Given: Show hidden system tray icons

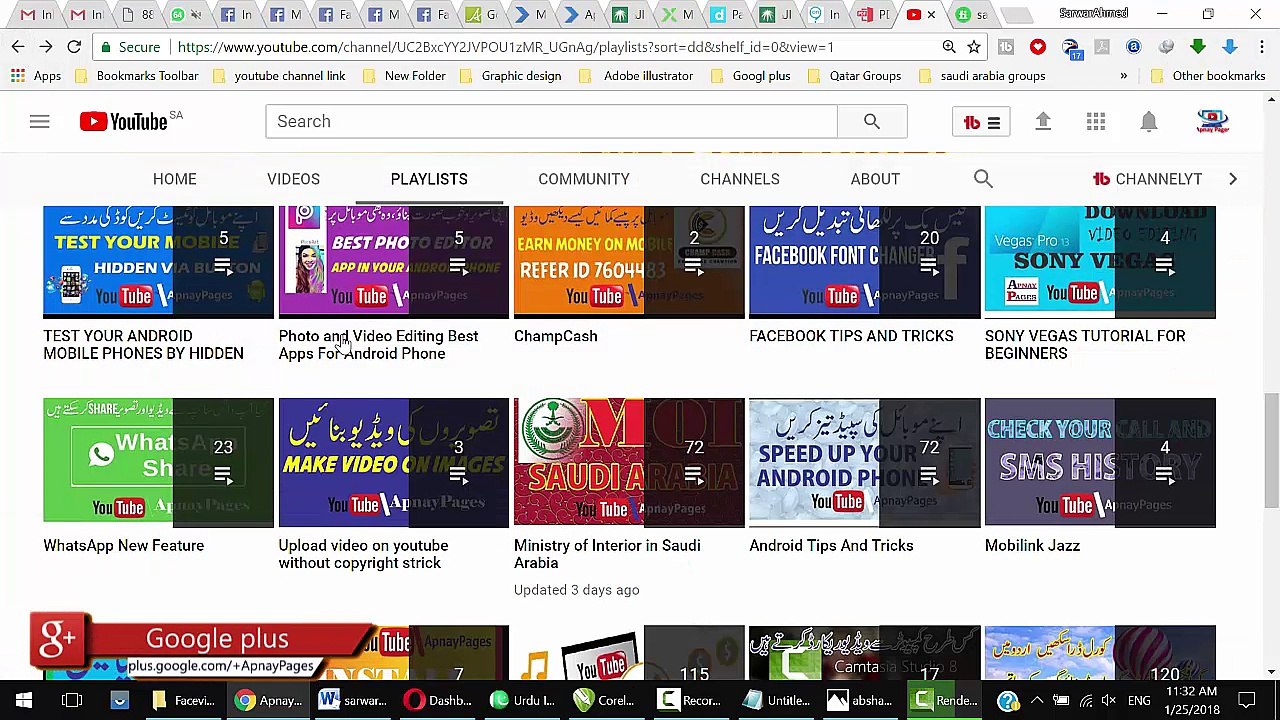Looking at the screenshot, I should click(x=1036, y=701).
